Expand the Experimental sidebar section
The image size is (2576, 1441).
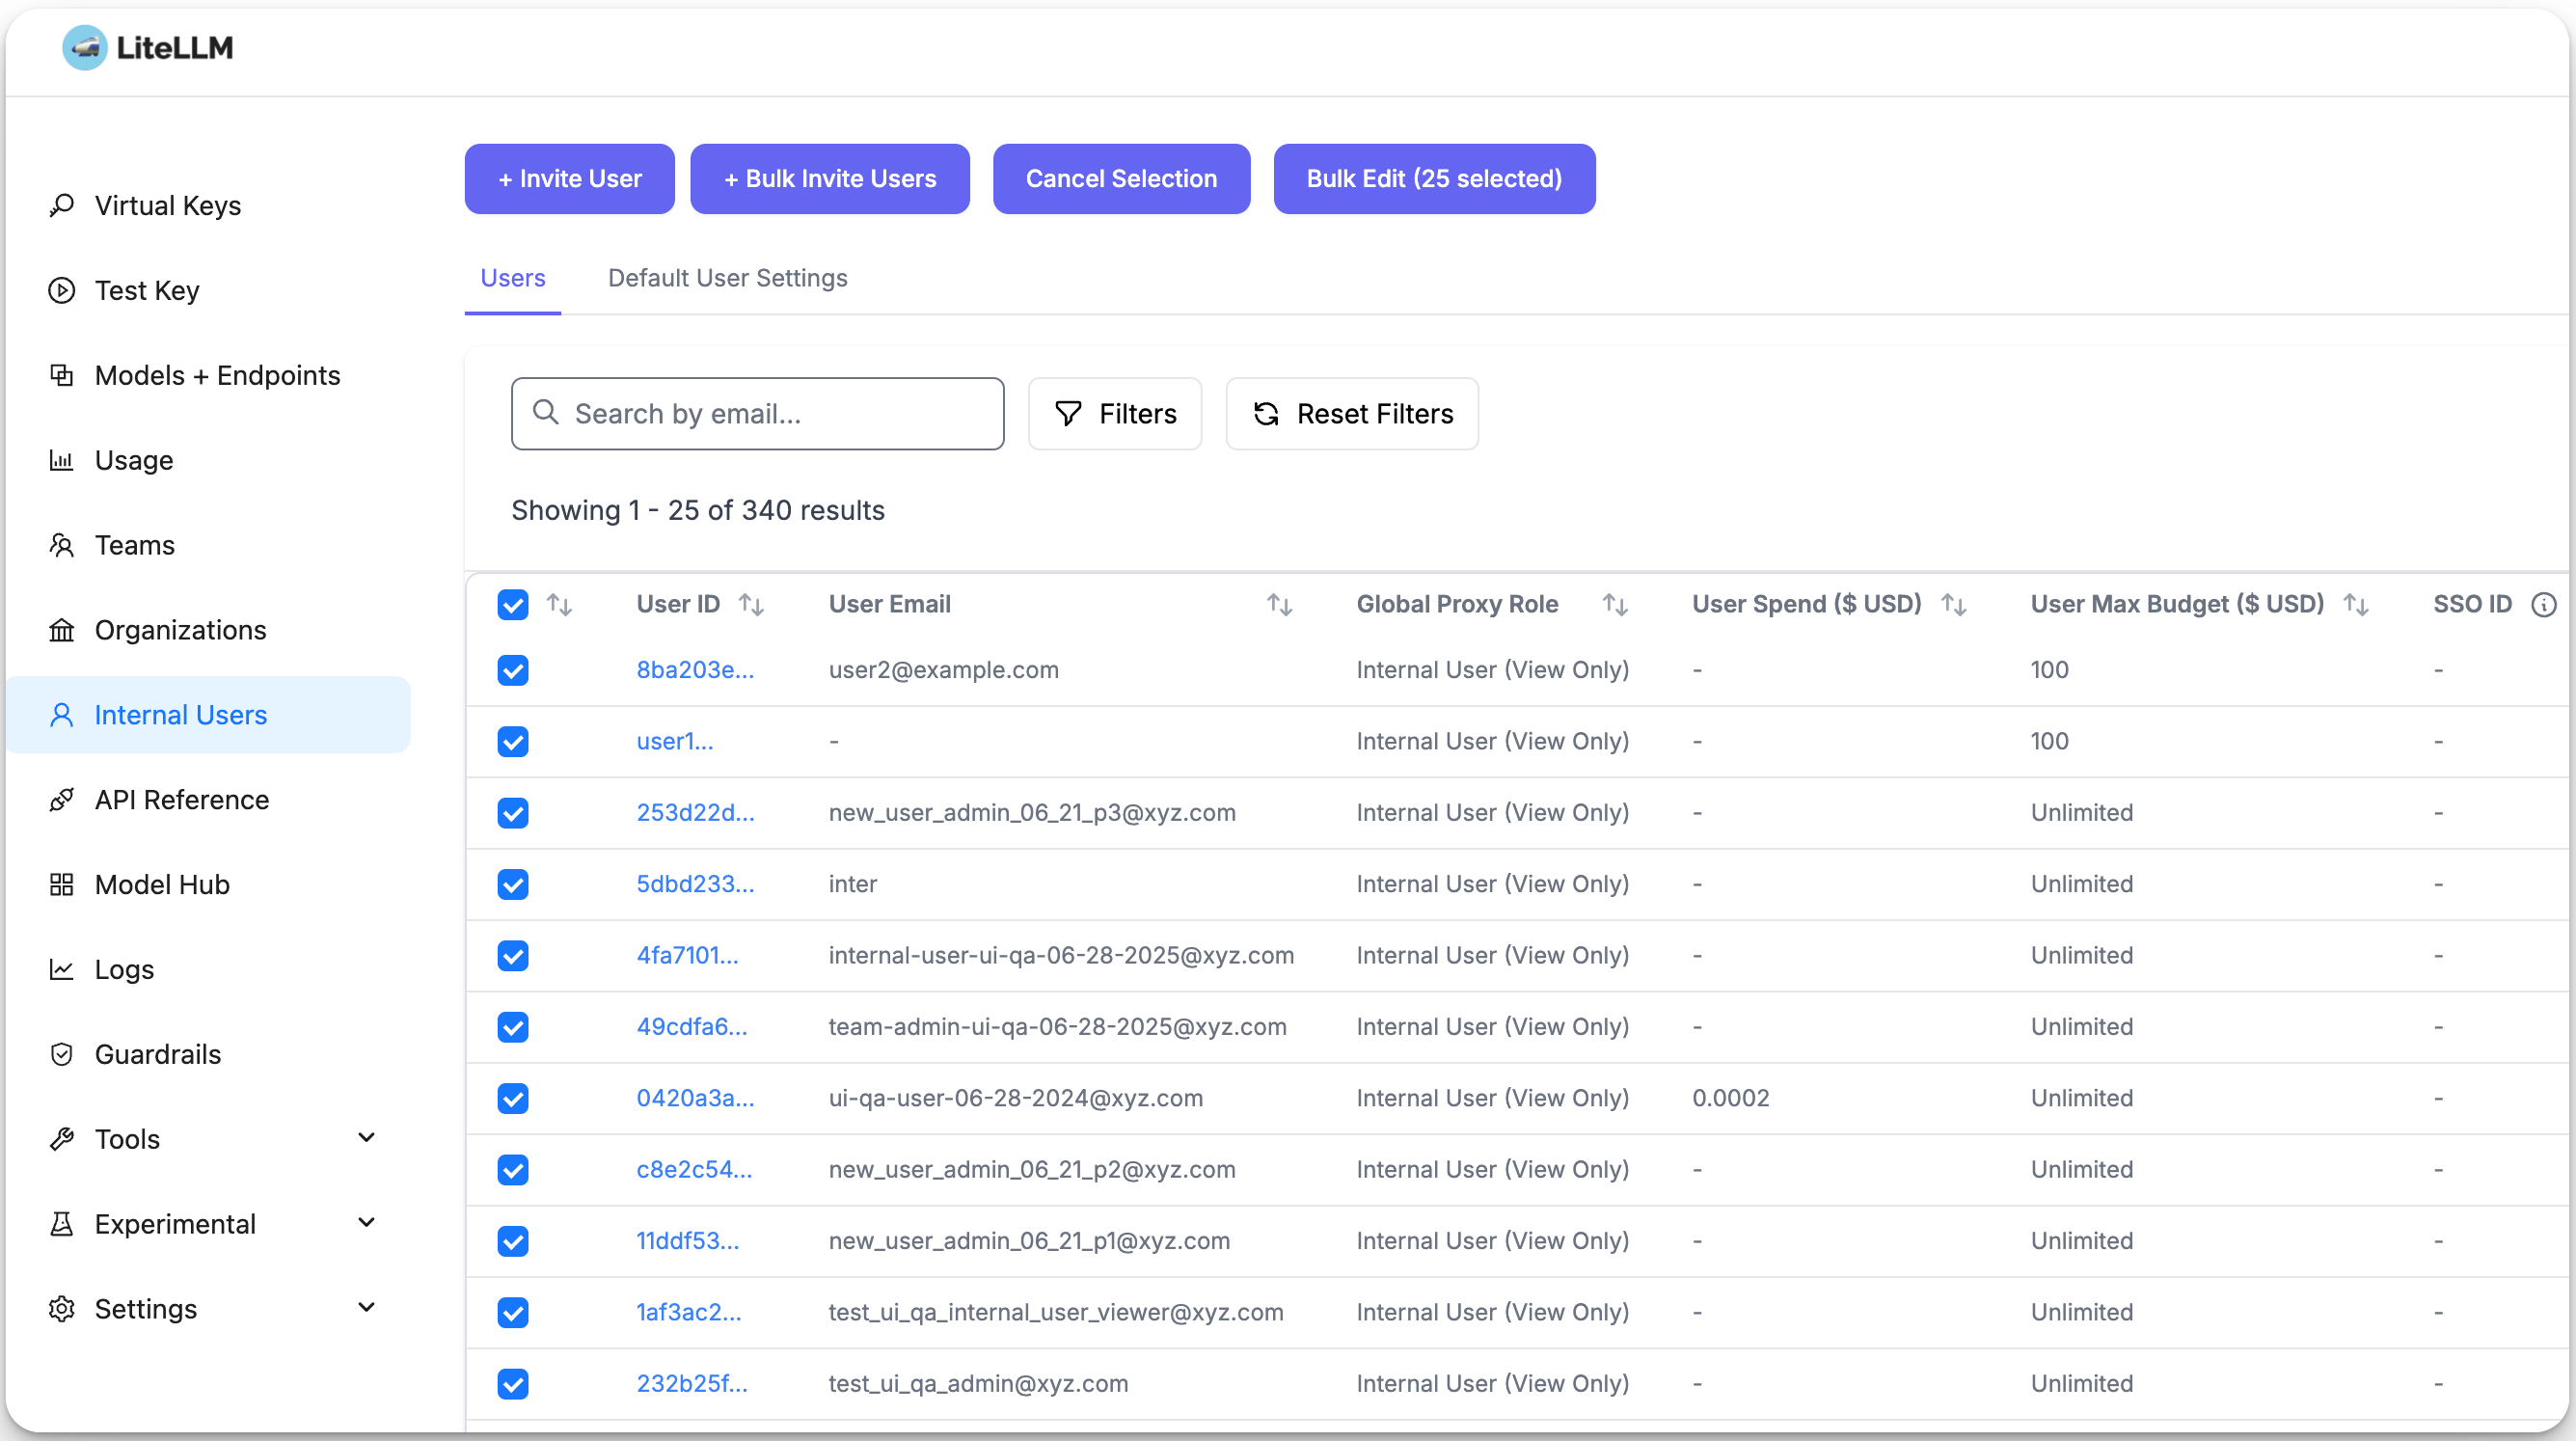coord(366,1223)
